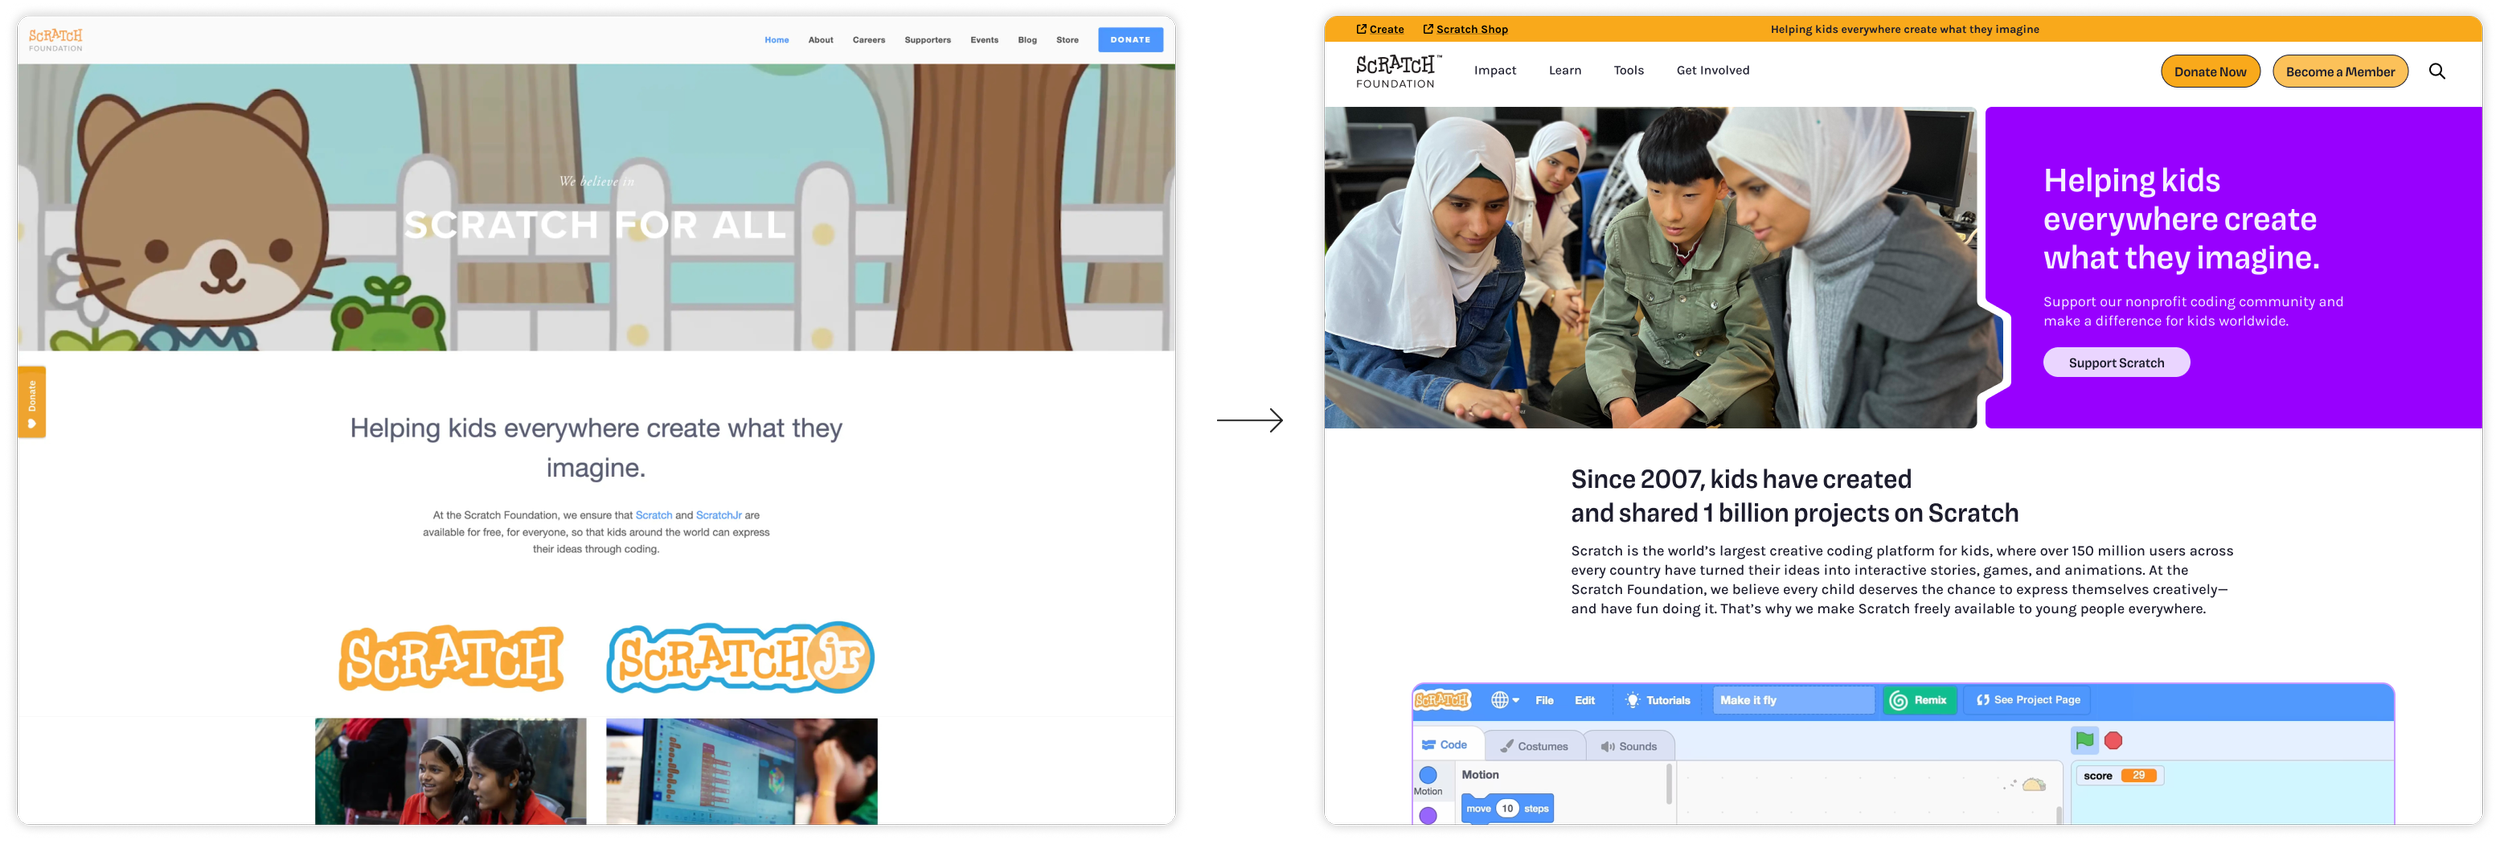Follow the 'Scratch' text link in the paragraph

click(x=653, y=515)
